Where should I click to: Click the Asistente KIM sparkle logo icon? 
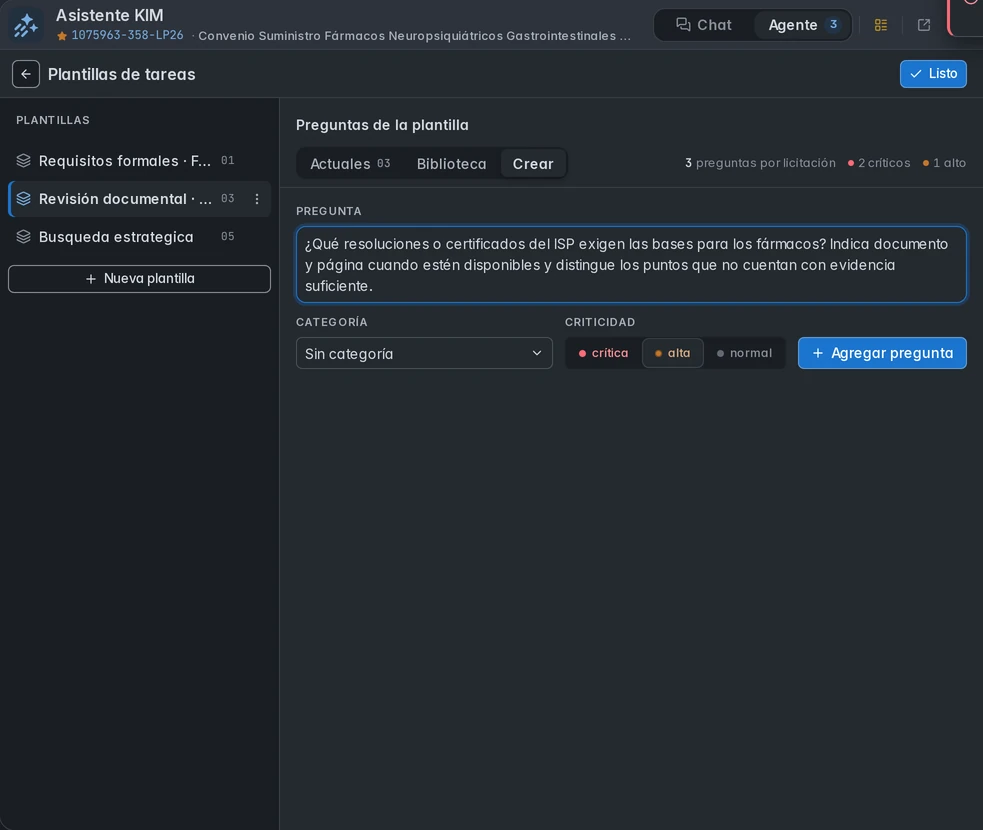pos(26,26)
